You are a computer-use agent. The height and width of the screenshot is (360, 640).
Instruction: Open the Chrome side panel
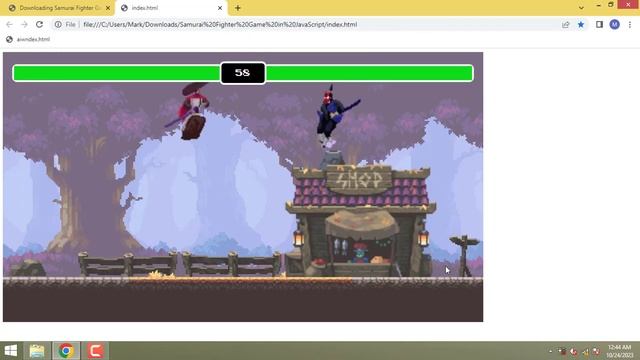coord(599,24)
